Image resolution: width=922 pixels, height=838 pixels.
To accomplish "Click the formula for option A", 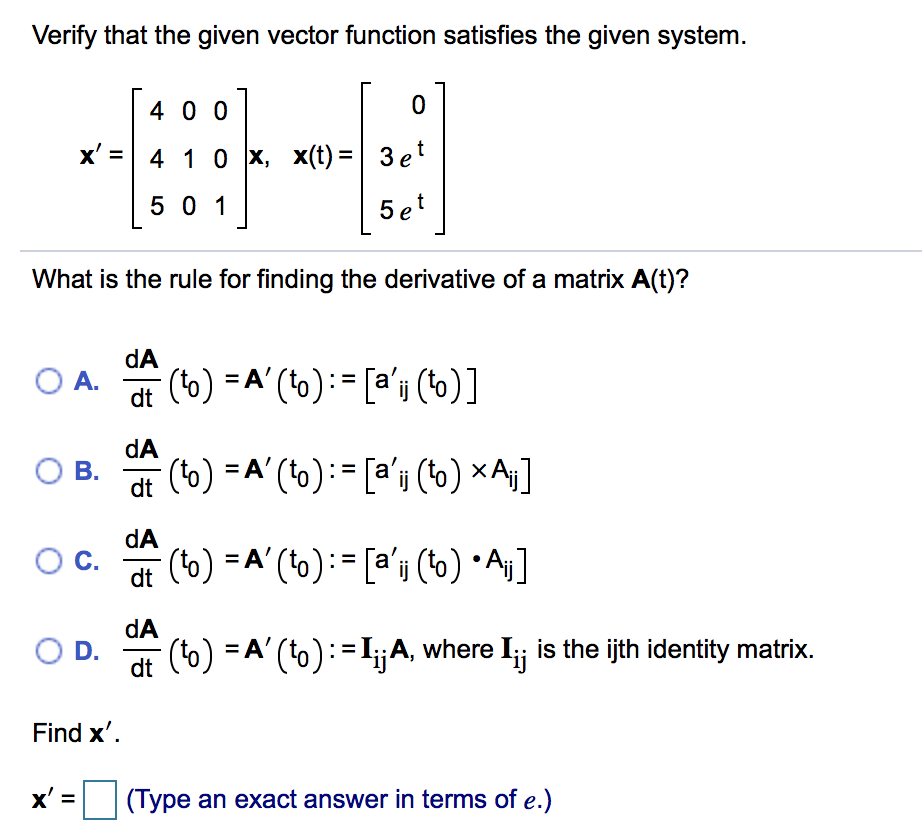I will [300, 381].
